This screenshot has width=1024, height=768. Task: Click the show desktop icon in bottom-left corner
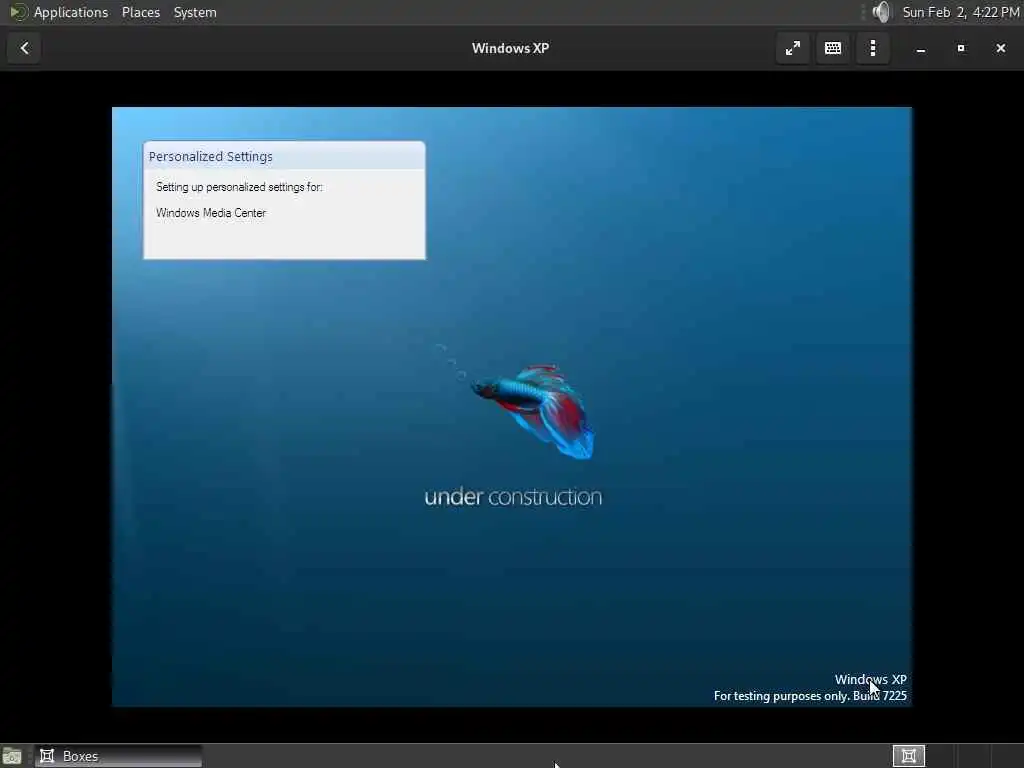(x=12, y=756)
